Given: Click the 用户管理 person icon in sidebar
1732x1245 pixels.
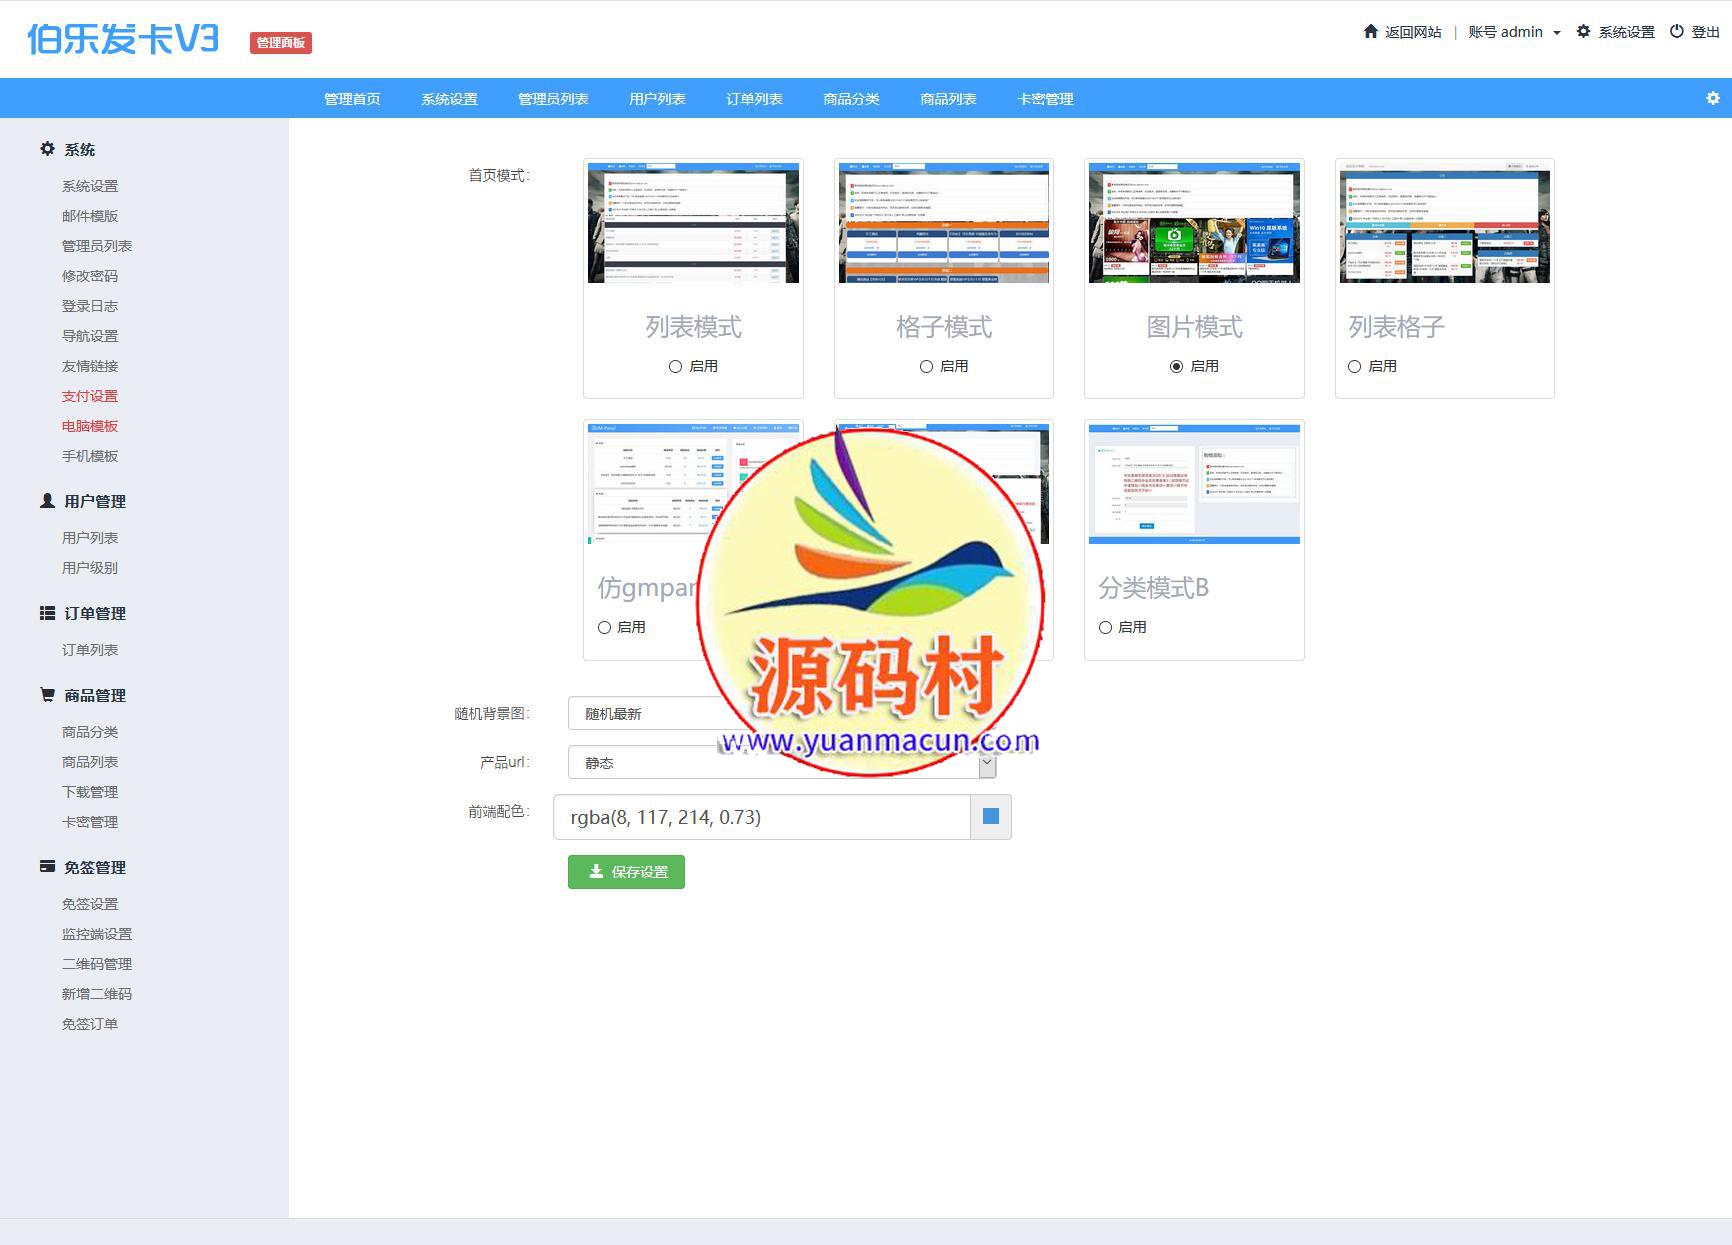Looking at the screenshot, I should 47,501.
